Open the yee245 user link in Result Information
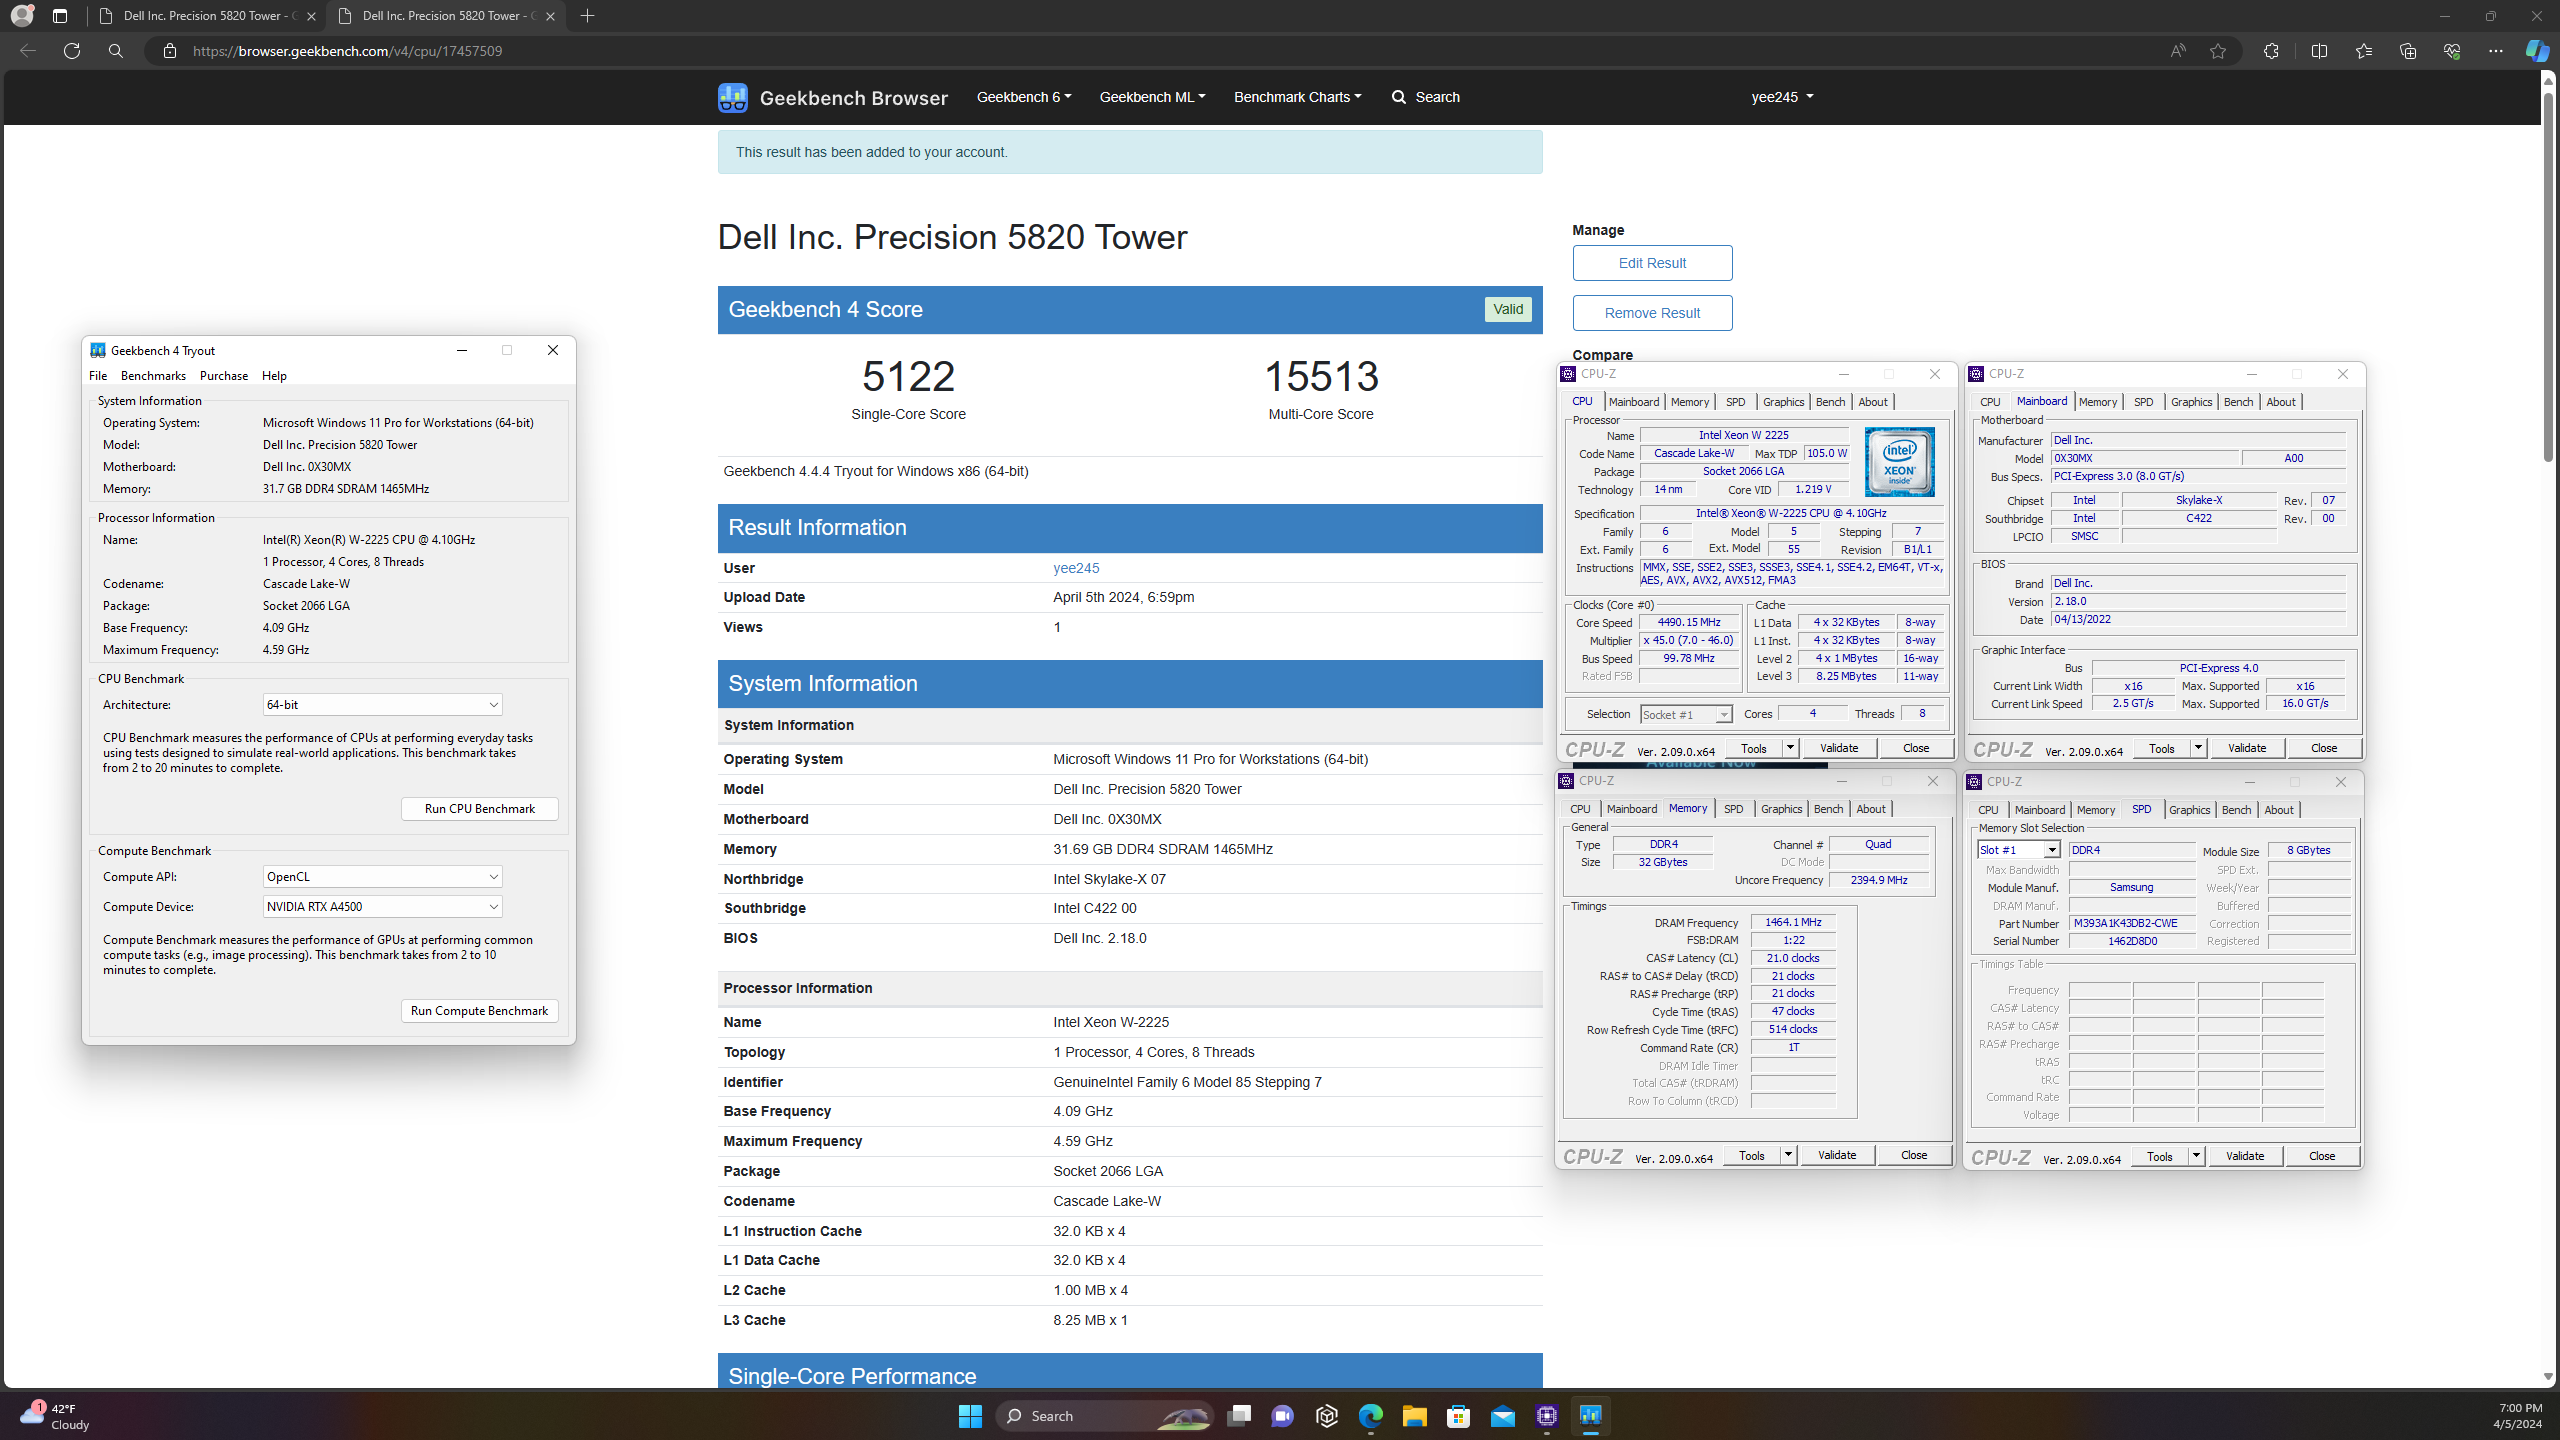 1076,568
